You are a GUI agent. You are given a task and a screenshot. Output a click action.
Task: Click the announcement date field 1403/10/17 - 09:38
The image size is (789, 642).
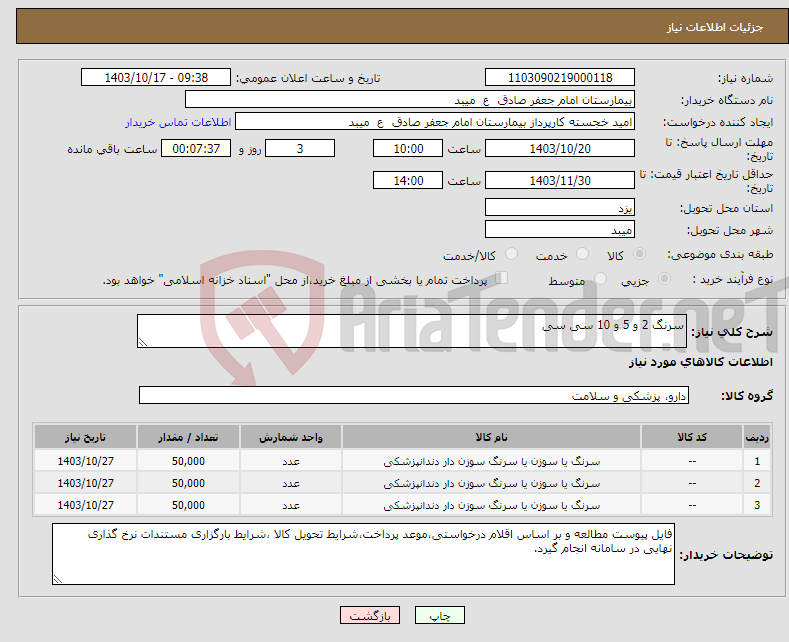(x=155, y=77)
